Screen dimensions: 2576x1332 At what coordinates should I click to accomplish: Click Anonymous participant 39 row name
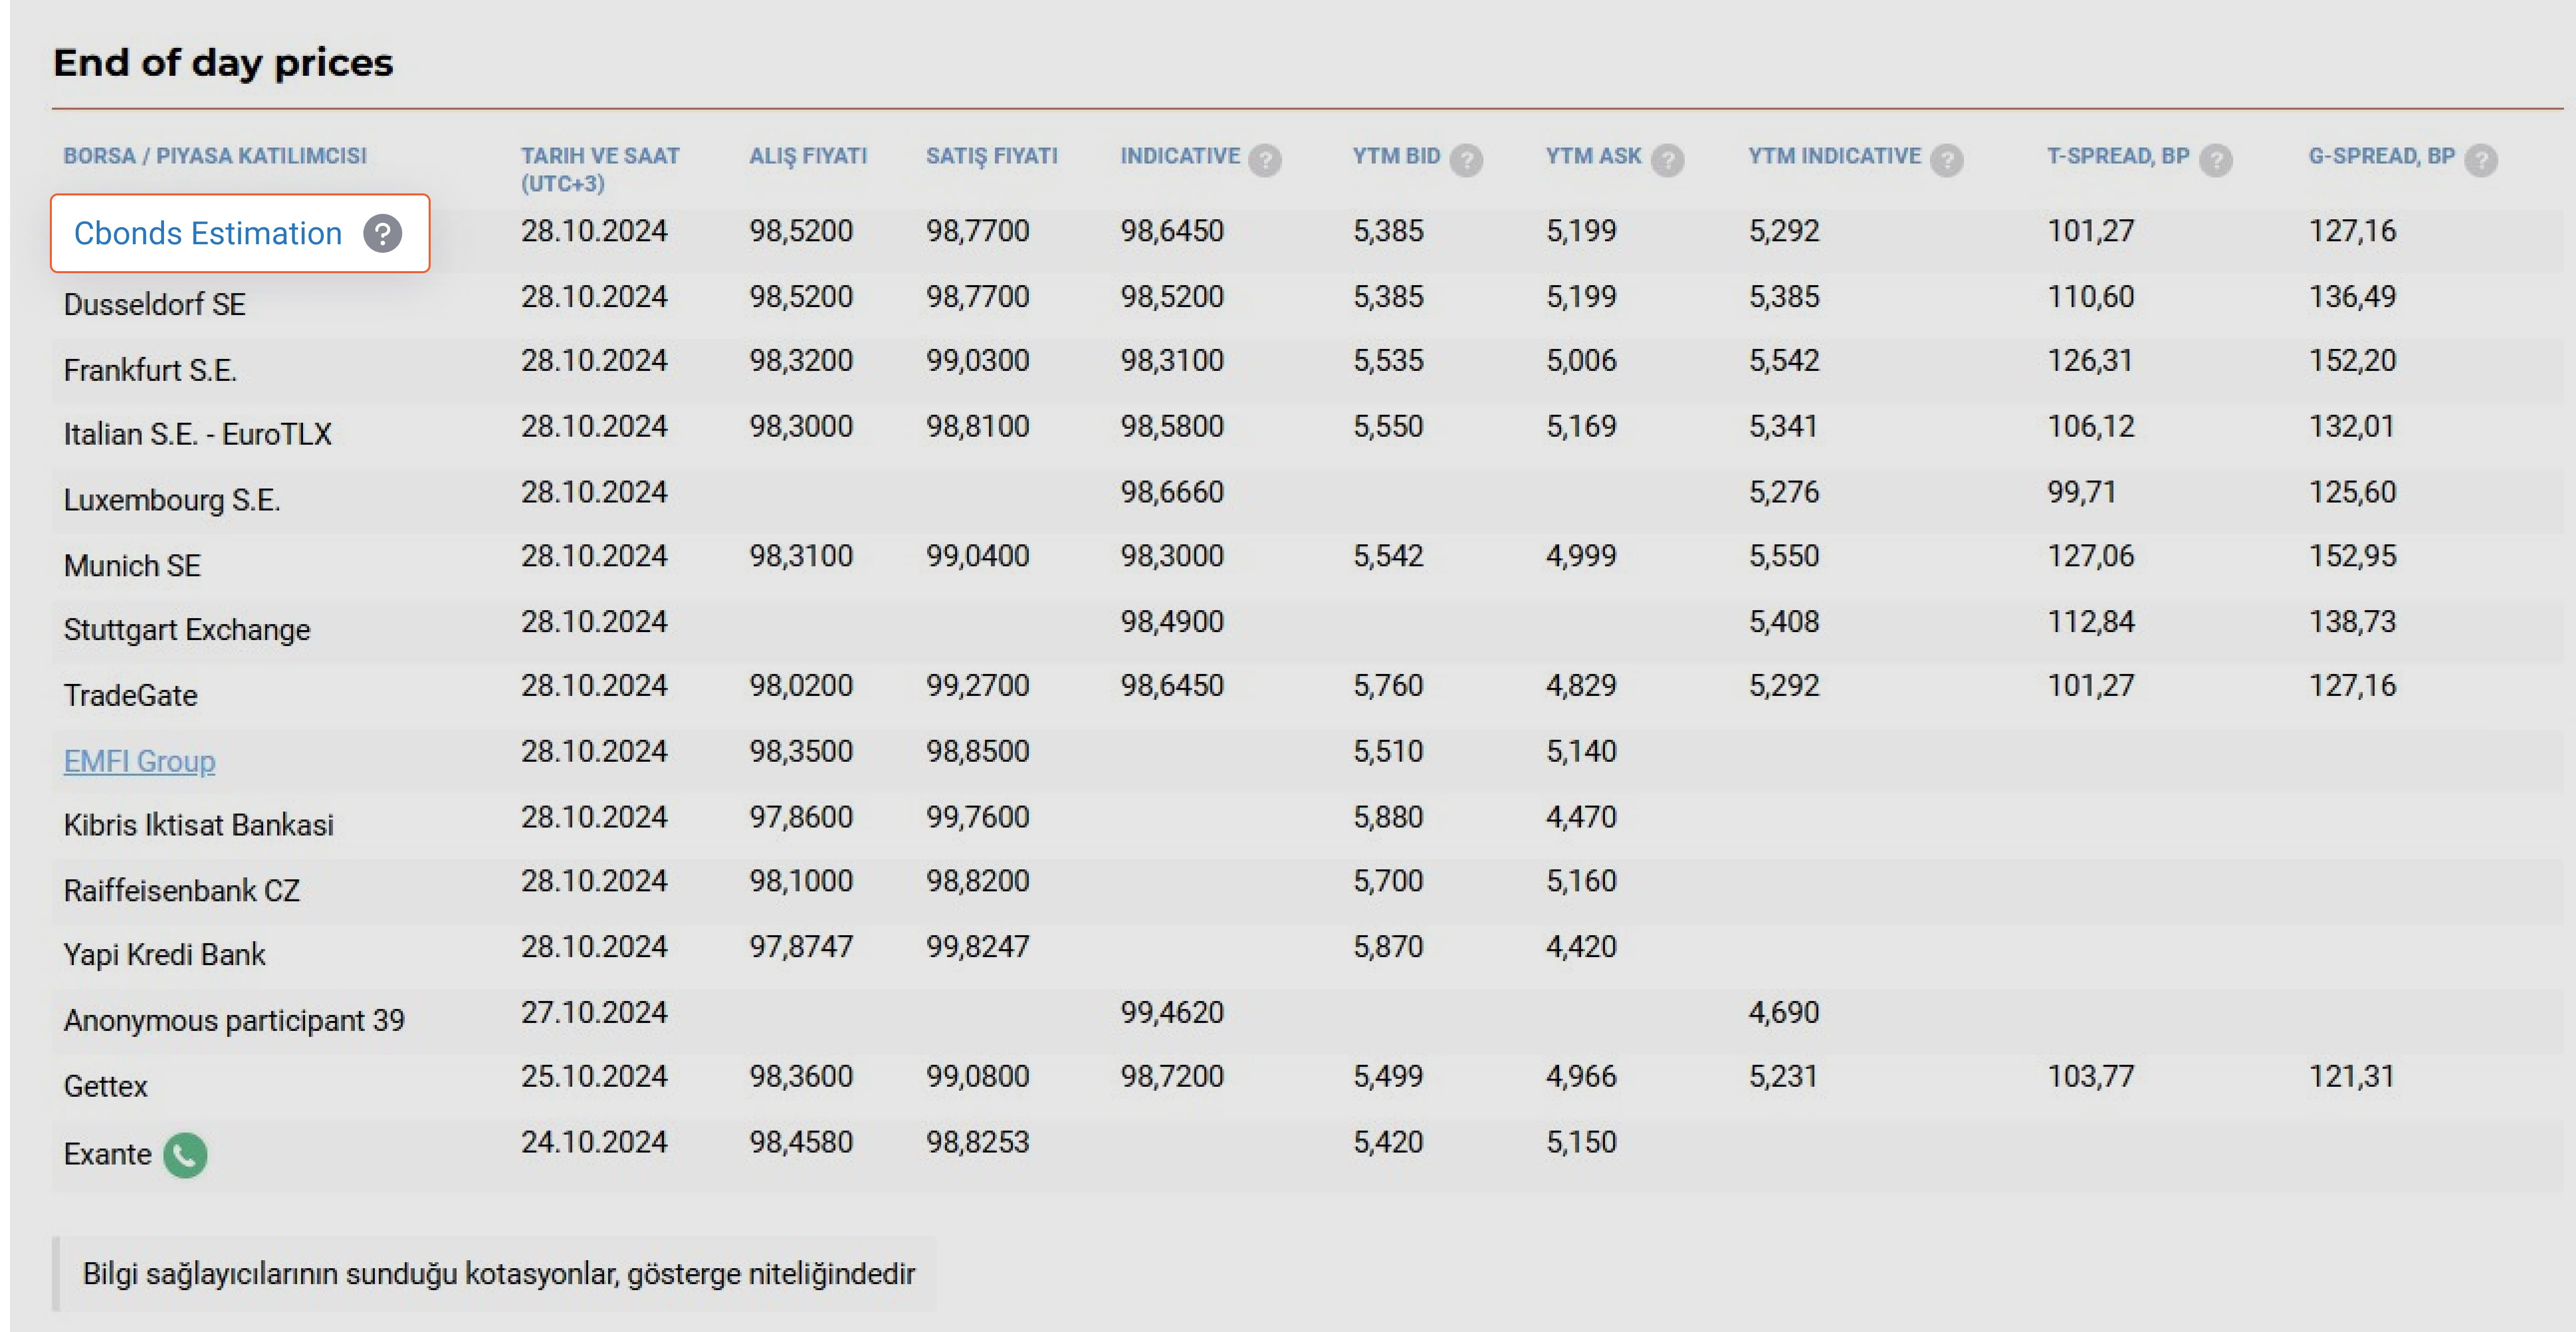[x=234, y=1020]
